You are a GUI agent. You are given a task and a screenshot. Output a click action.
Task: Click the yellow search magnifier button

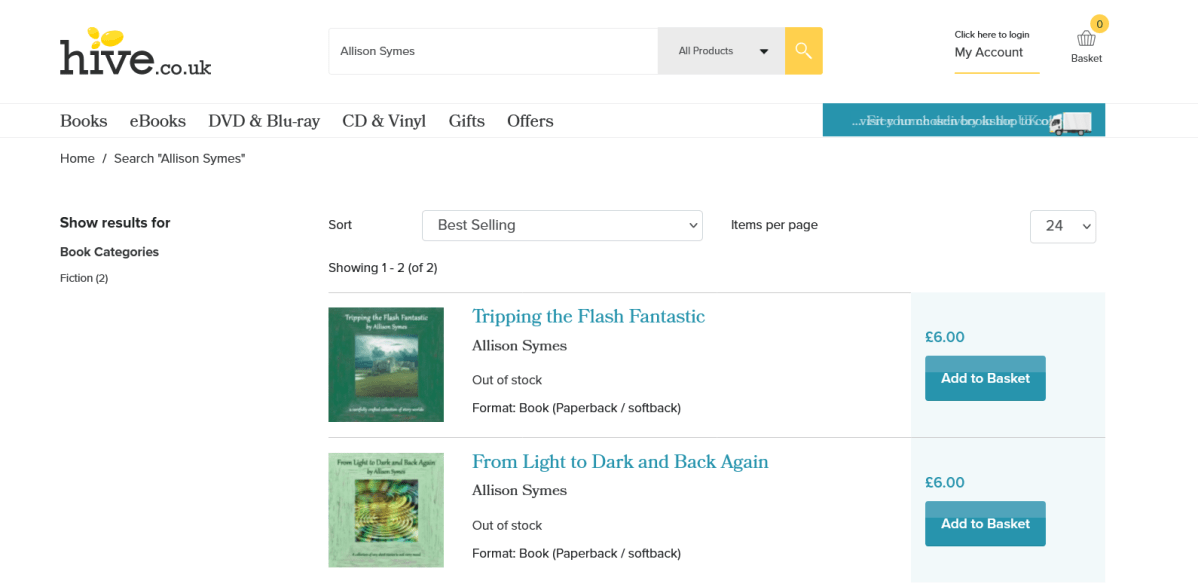click(x=803, y=51)
